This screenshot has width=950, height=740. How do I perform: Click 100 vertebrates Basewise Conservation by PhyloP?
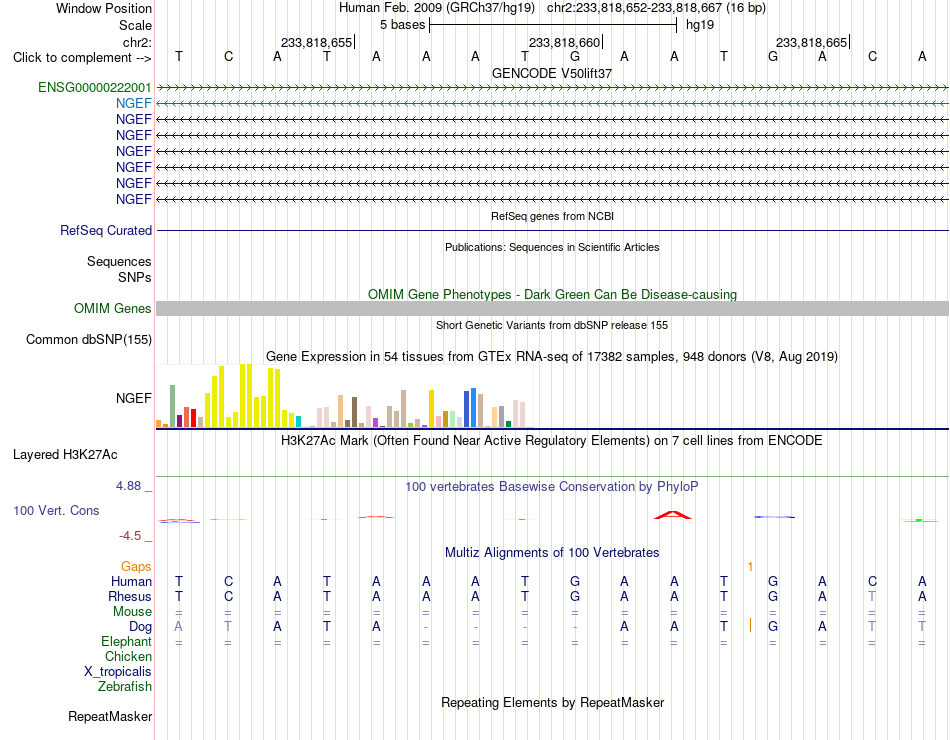[552, 487]
